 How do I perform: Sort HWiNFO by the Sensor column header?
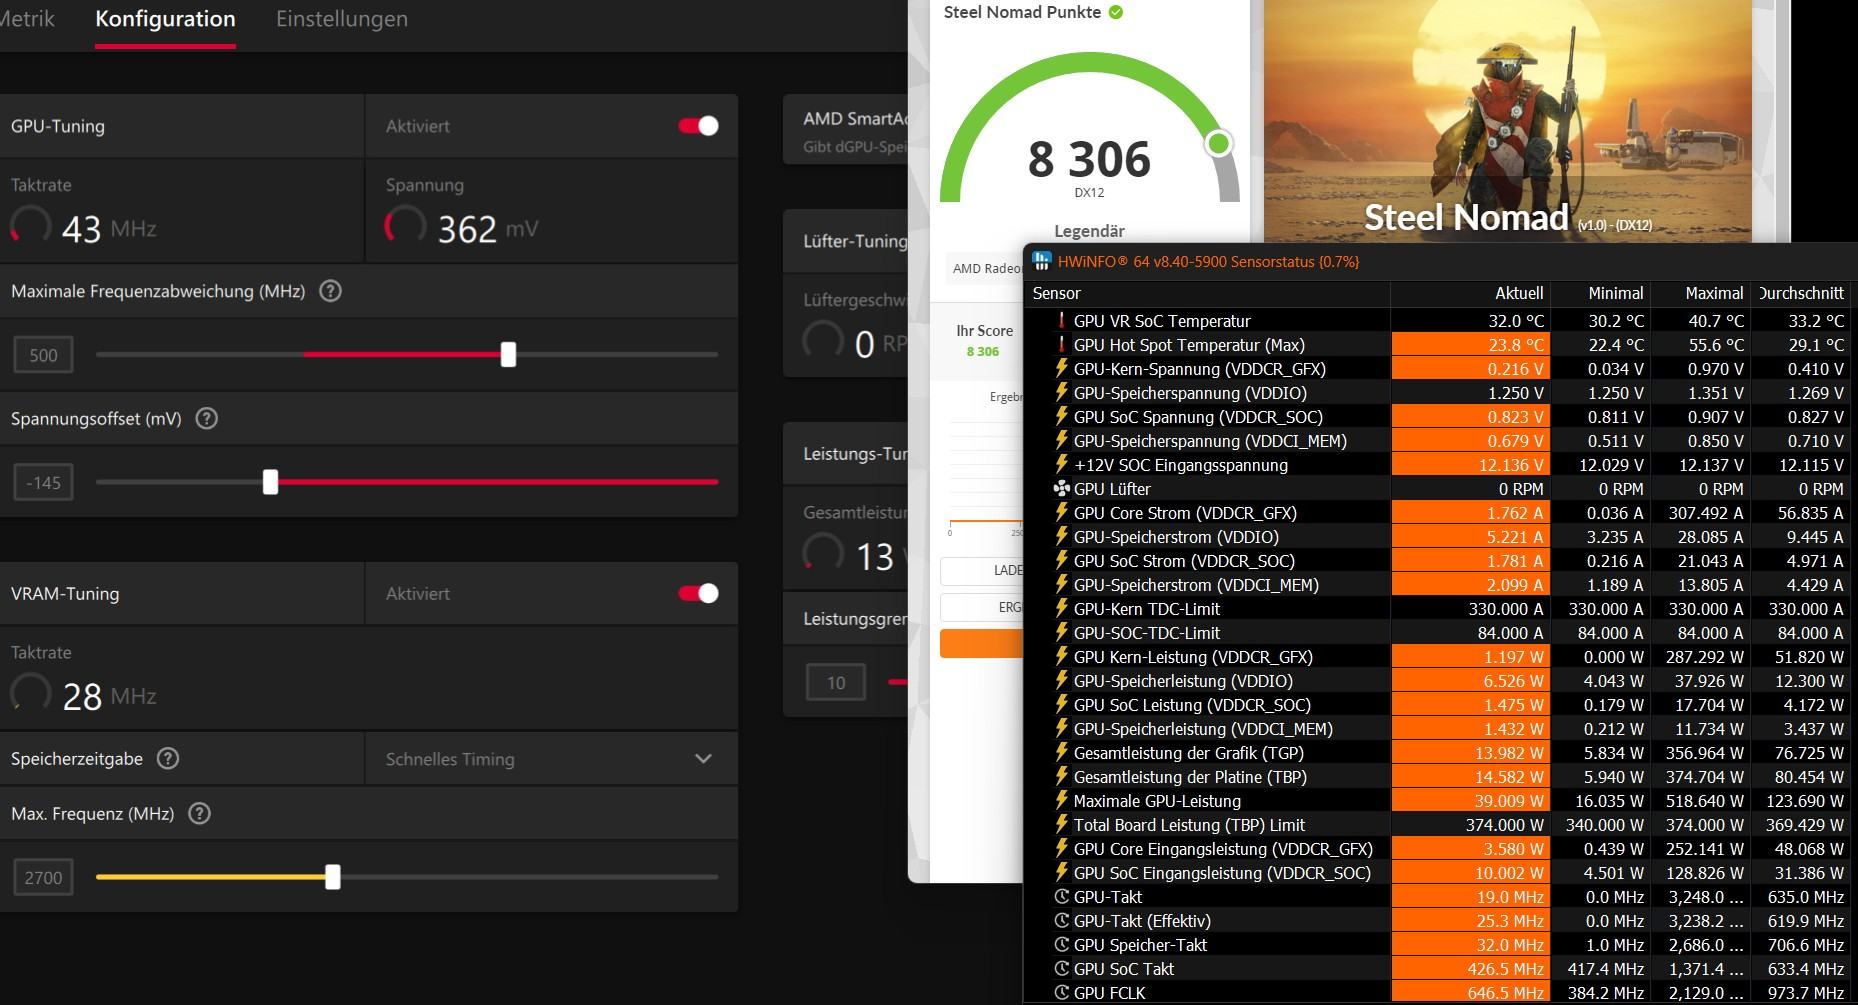pos(1208,293)
